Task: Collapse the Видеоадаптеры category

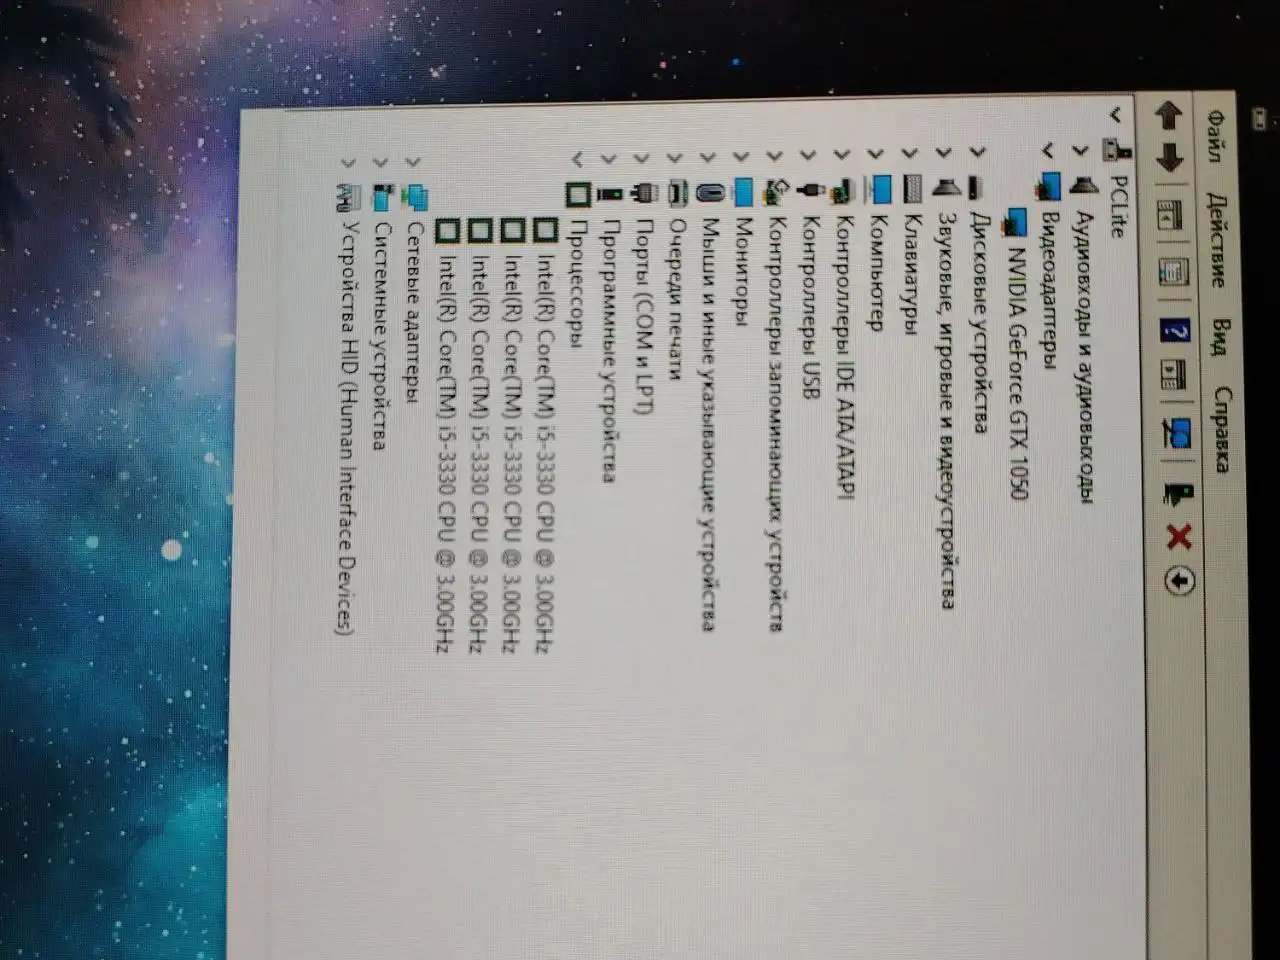Action: coord(1047,151)
